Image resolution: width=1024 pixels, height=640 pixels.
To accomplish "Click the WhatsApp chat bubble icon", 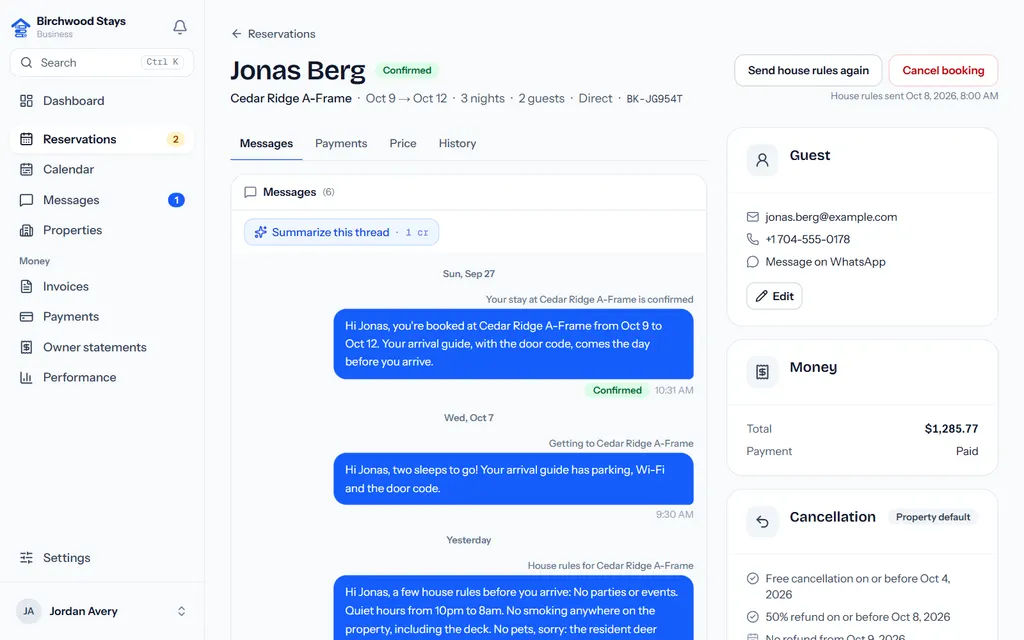I will tap(753, 261).
